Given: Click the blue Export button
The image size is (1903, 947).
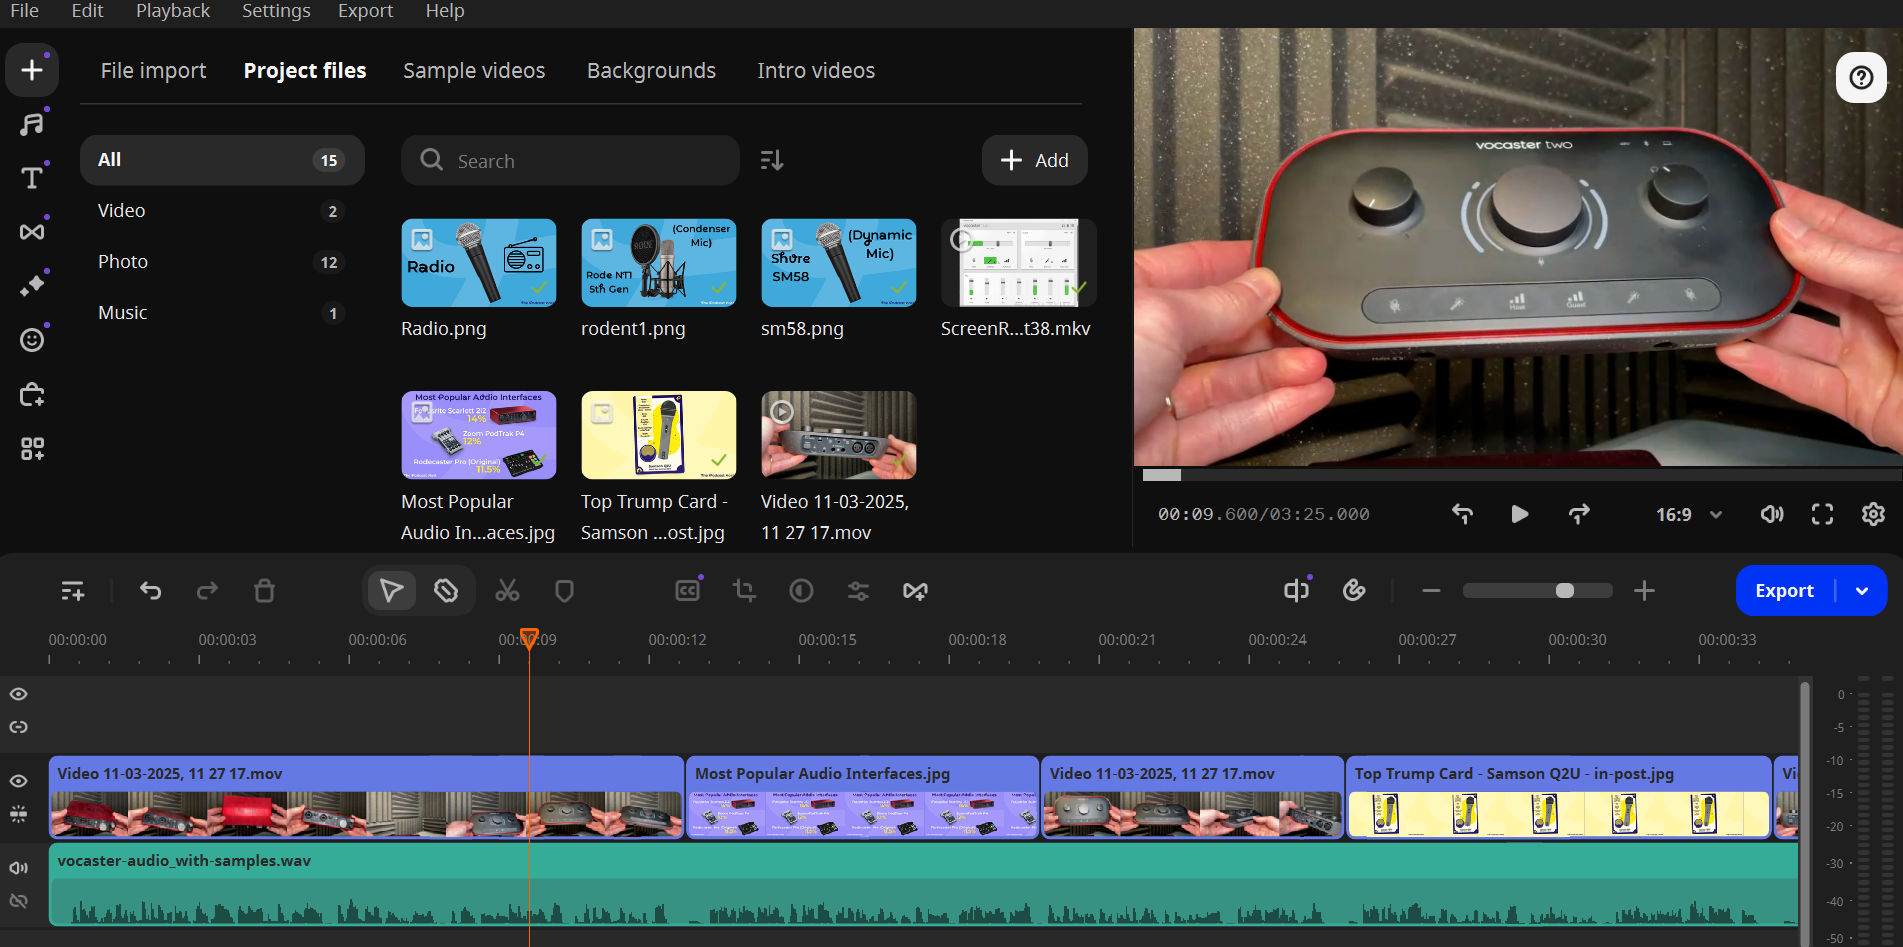Looking at the screenshot, I should [1784, 591].
